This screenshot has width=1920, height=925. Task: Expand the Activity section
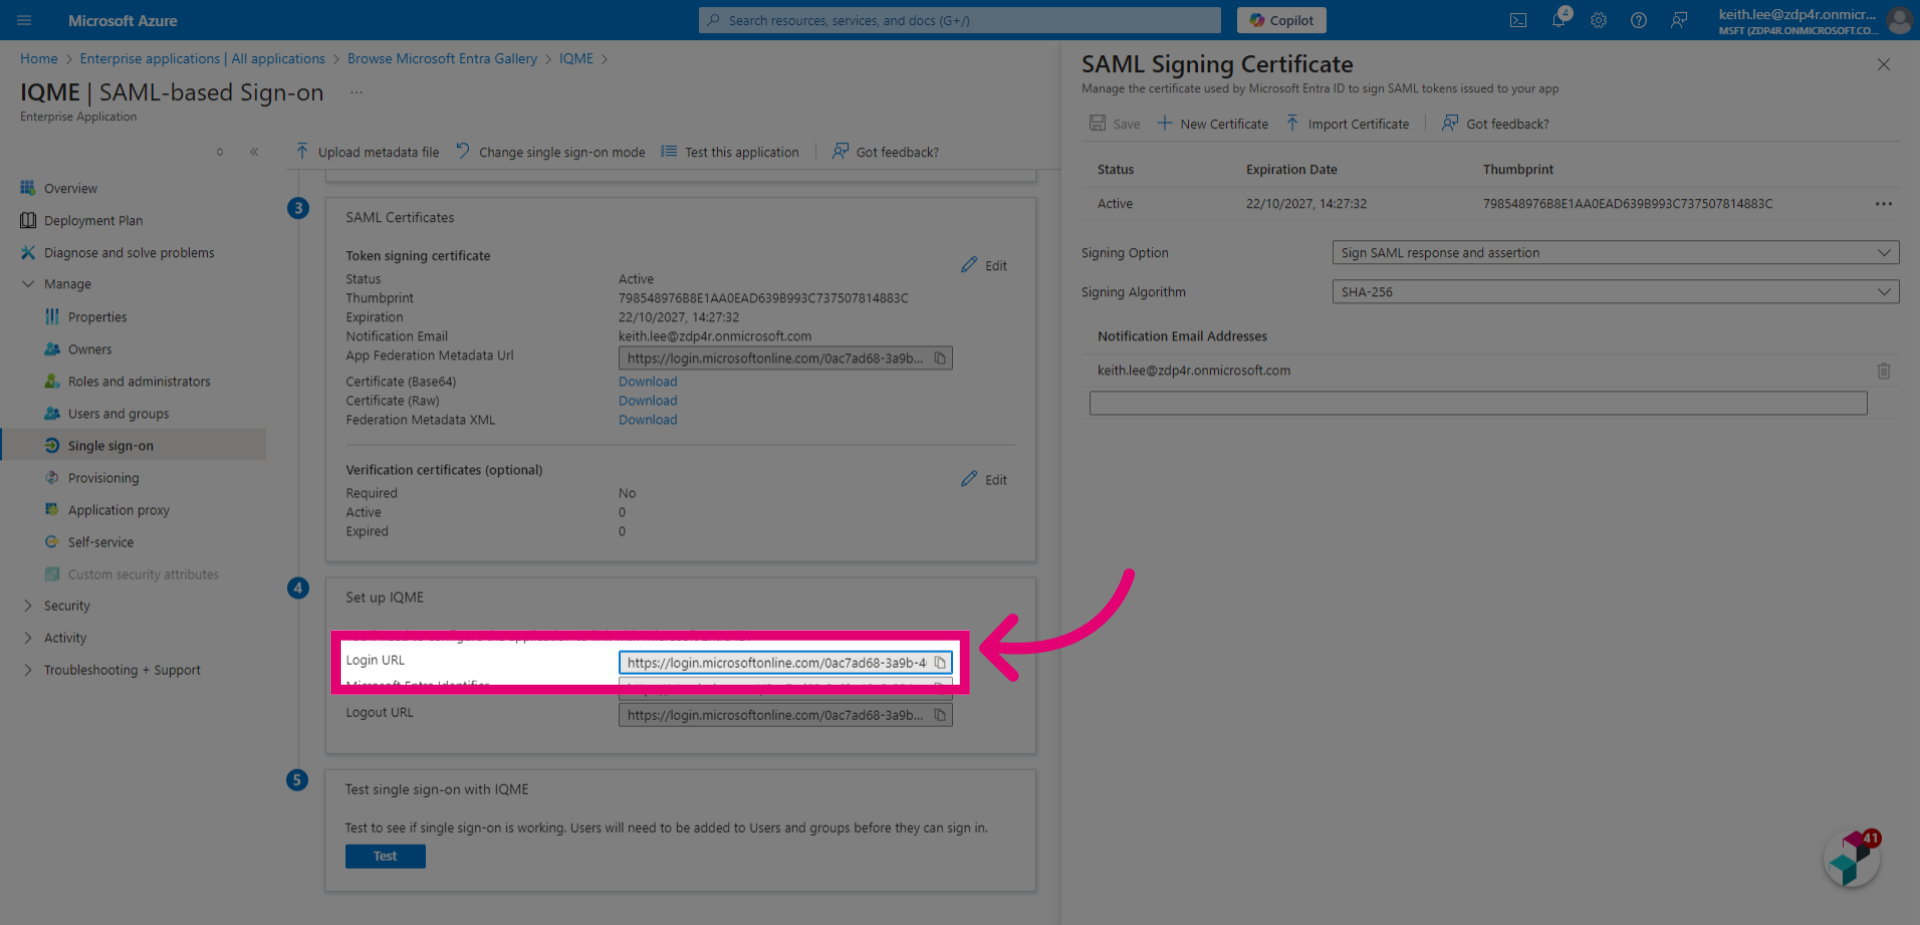pyautogui.click(x=28, y=637)
